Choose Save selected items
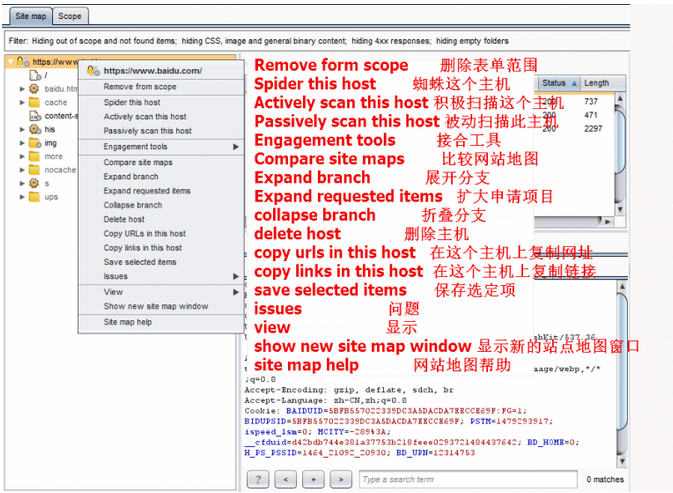The width and height of the screenshot is (673, 493). click(x=161, y=262)
